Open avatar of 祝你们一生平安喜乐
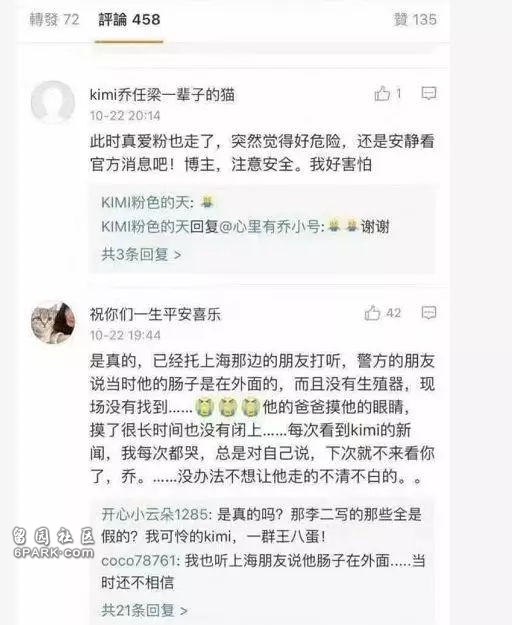This screenshot has width=512, height=625. [x=53, y=322]
